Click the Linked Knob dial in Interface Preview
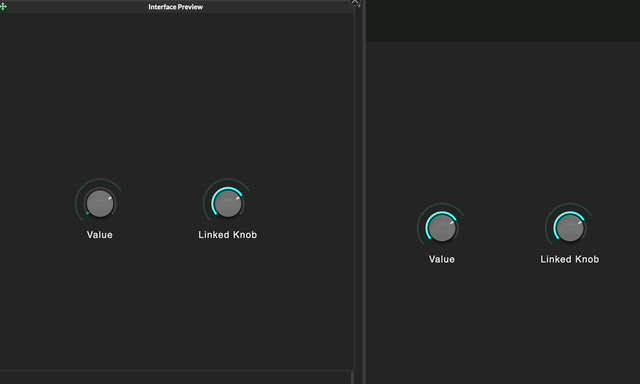The image size is (640, 384). pos(228,203)
